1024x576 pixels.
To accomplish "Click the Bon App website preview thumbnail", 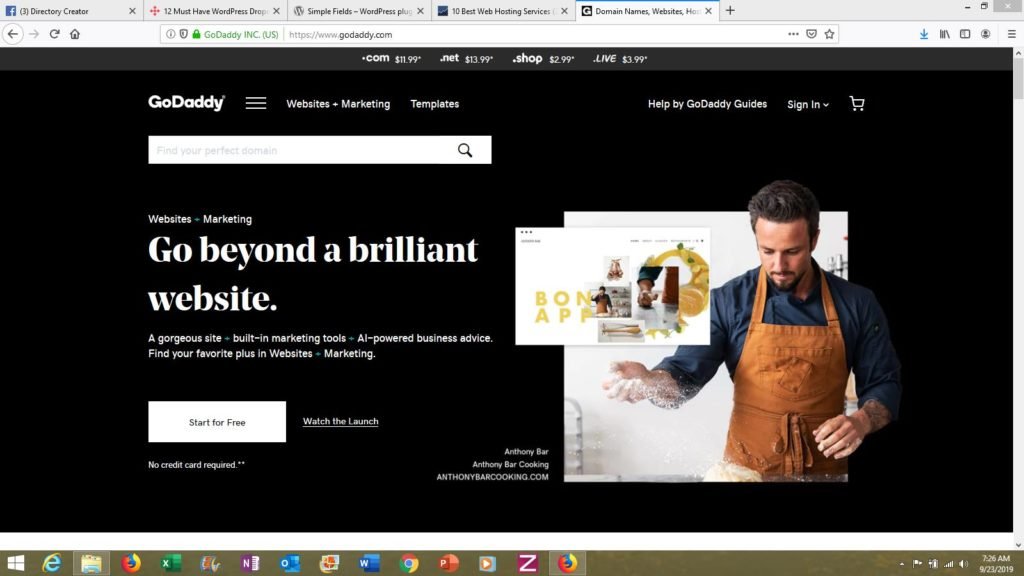I will pos(613,286).
